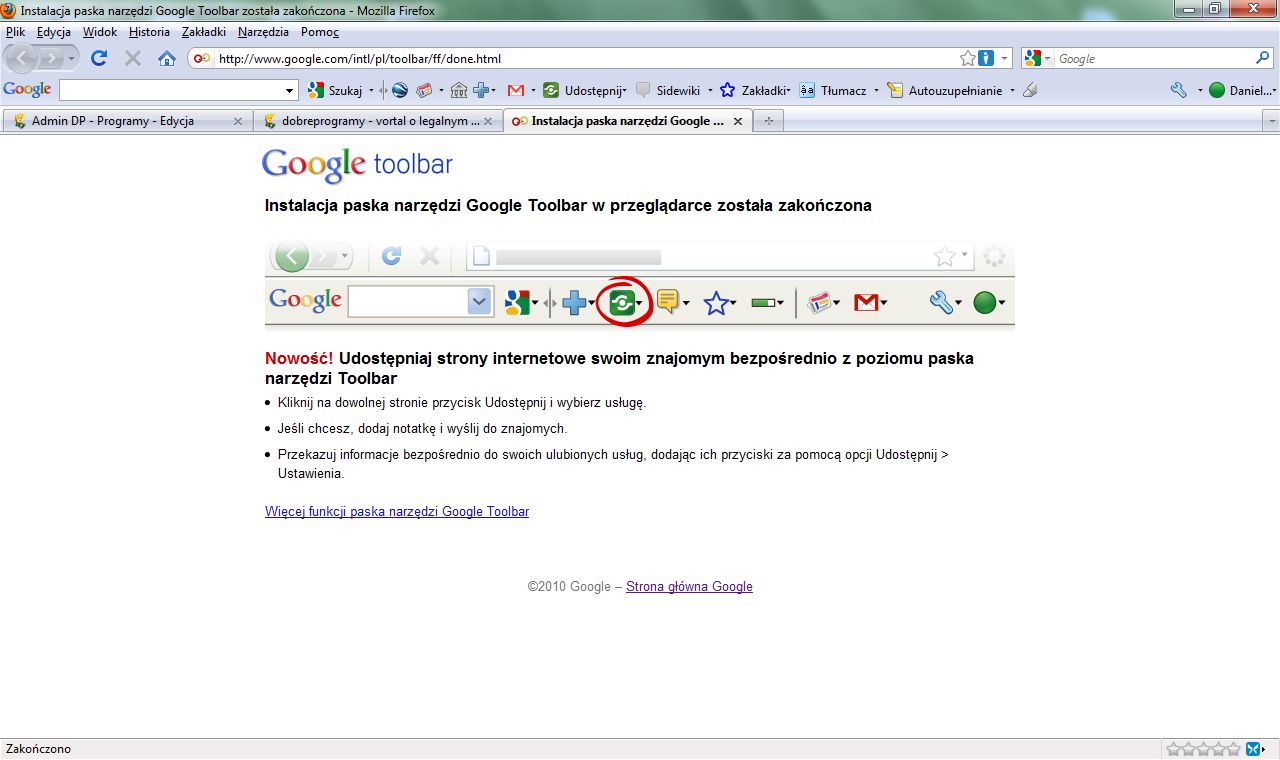Click the Google logo on the Google Toolbar
The height and width of the screenshot is (760, 1280).
coord(27,90)
